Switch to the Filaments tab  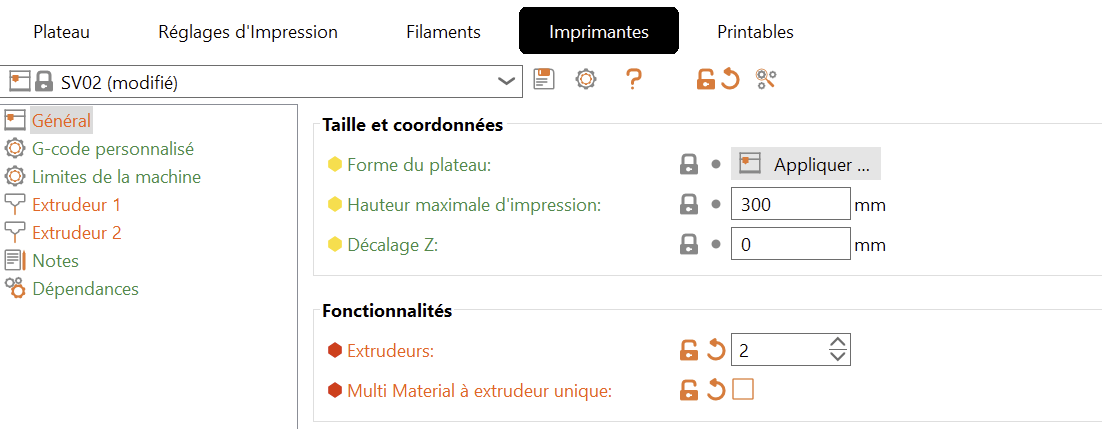(443, 32)
